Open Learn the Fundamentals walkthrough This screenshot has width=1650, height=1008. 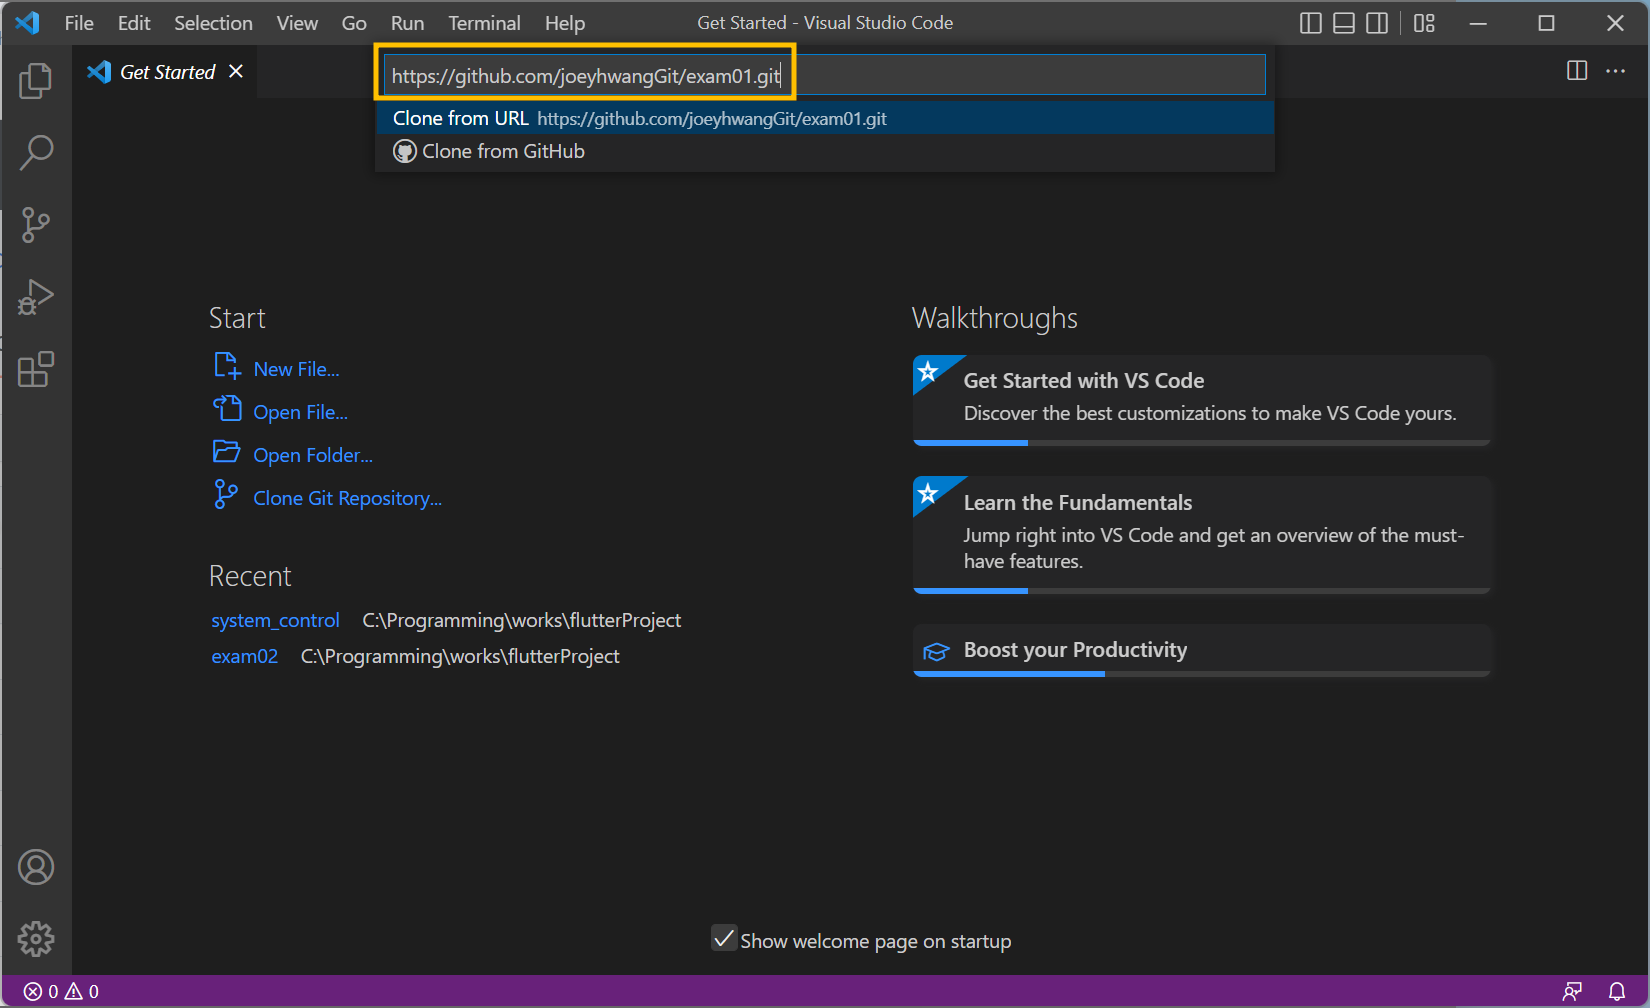[x=1202, y=535]
